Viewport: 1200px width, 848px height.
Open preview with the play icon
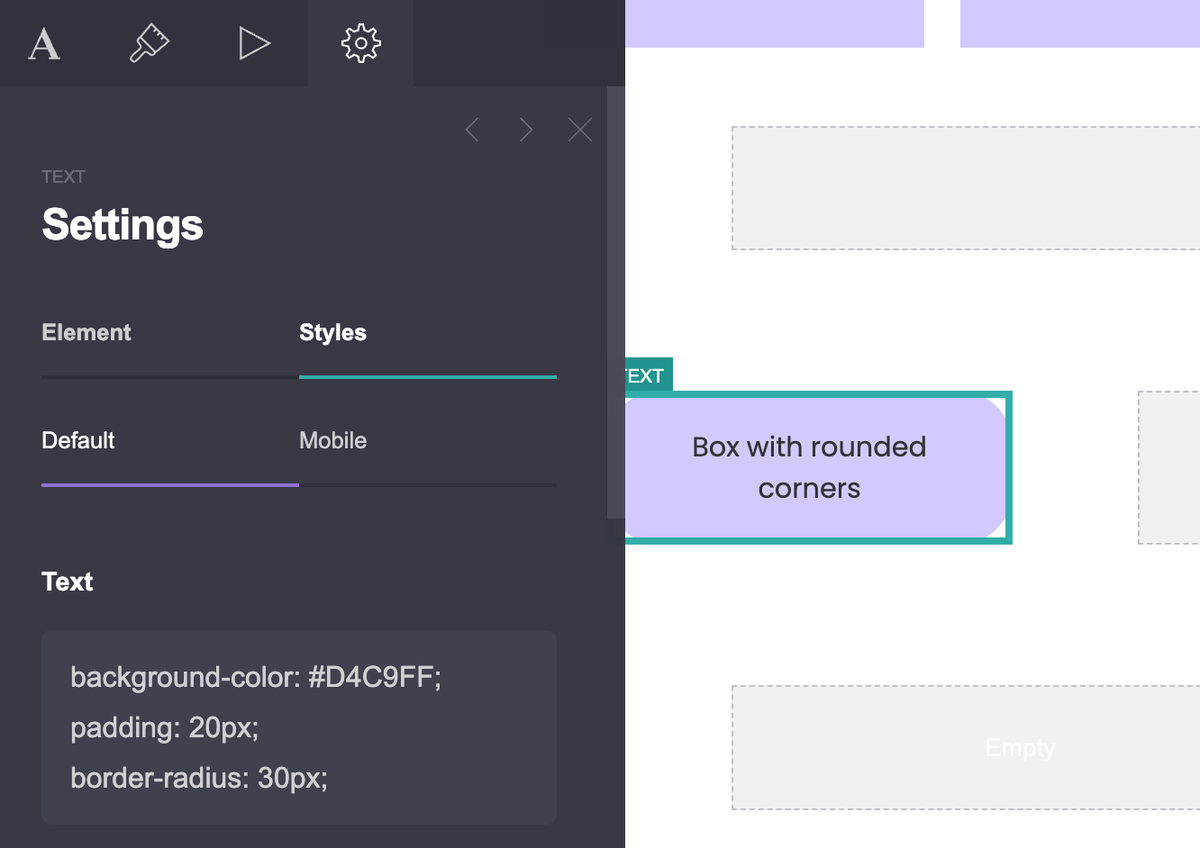pos(255,43)
